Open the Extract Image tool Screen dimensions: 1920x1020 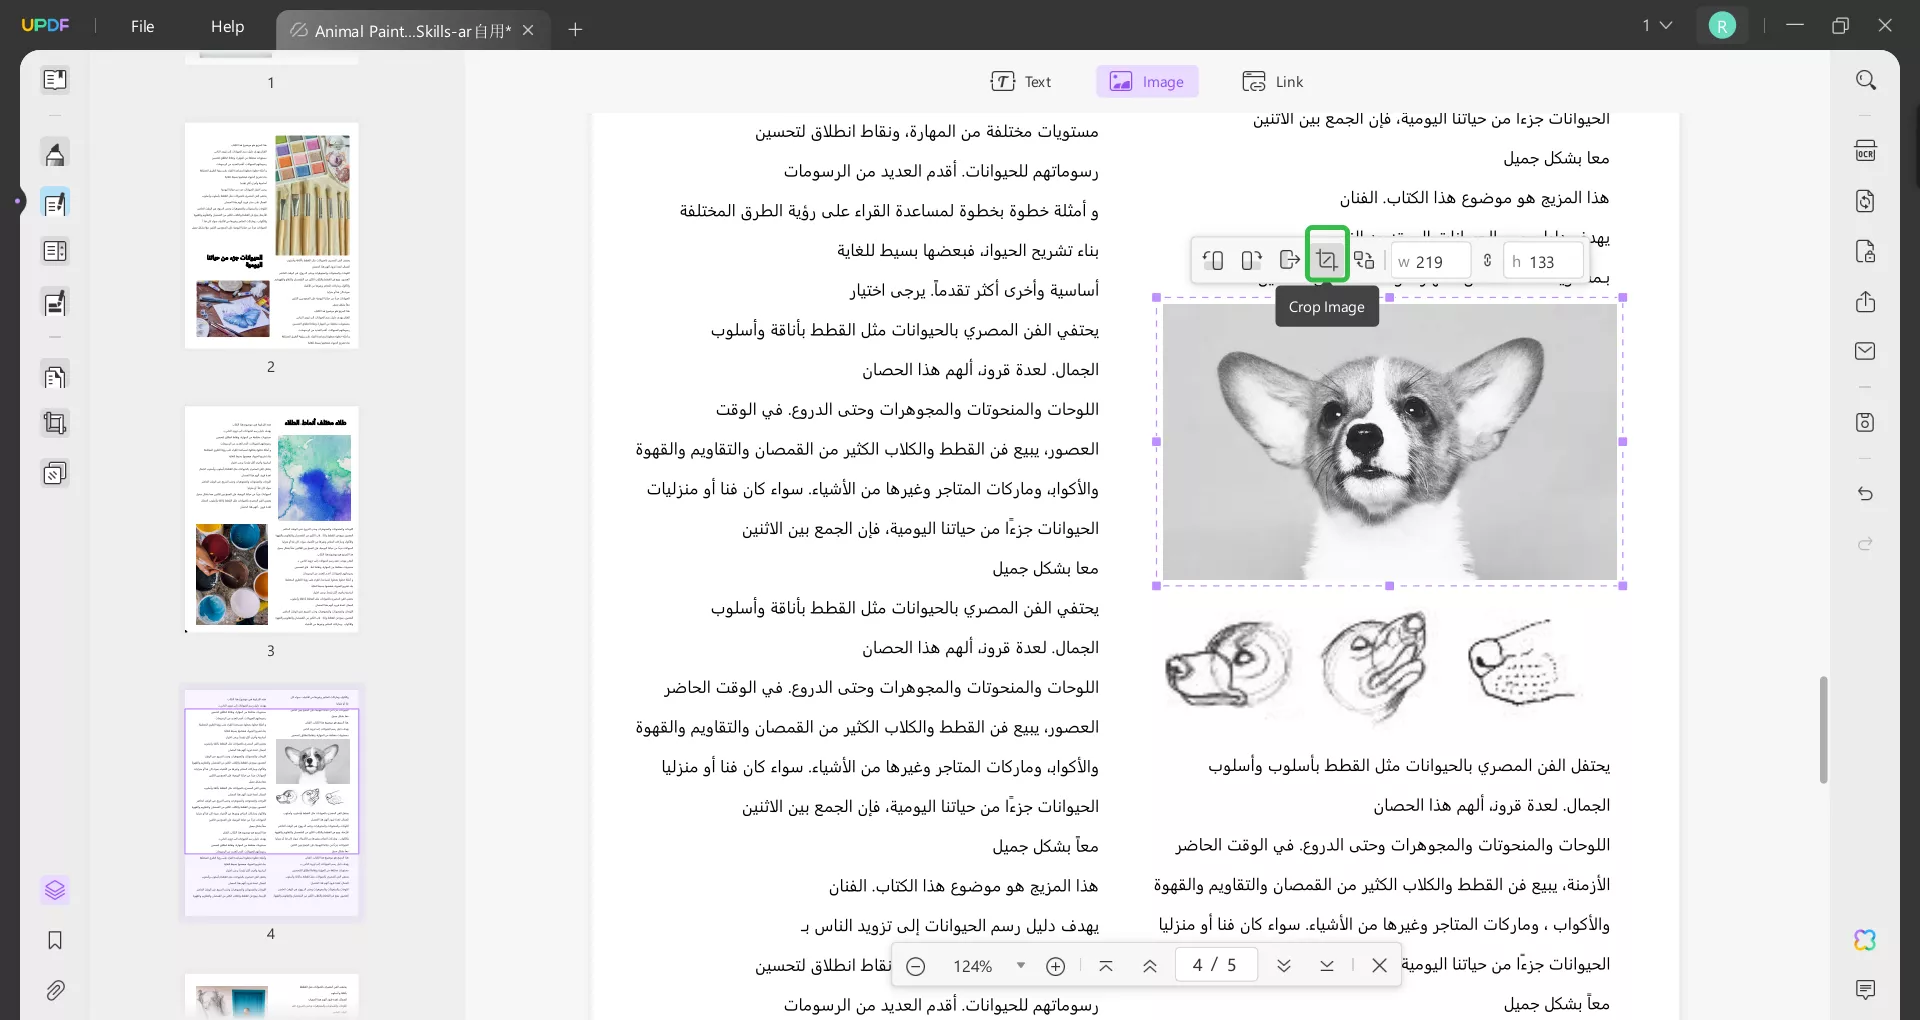(1289, 259)
